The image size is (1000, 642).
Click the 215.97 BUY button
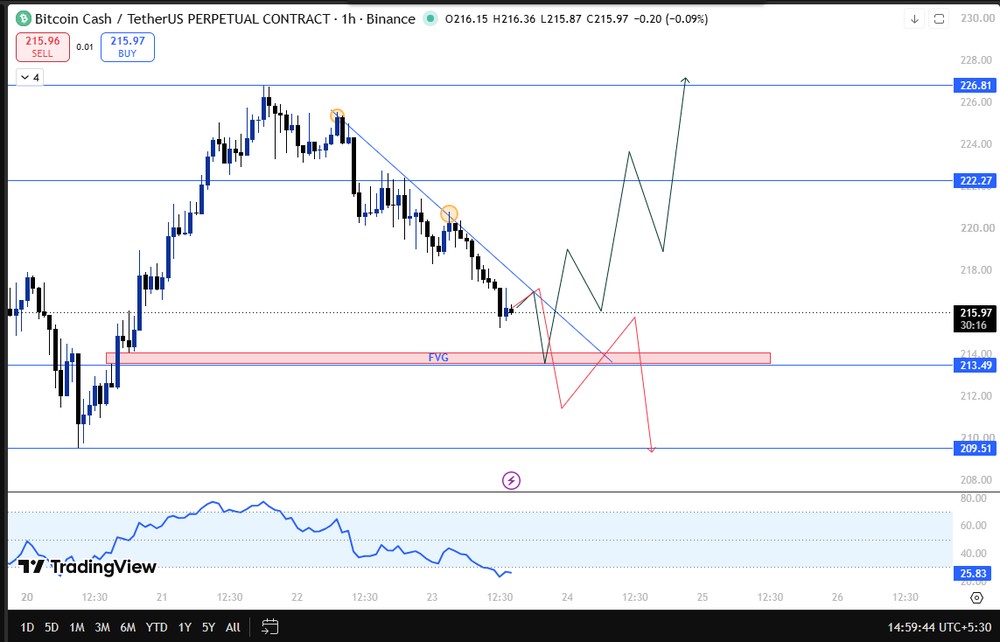click(128, 47)
